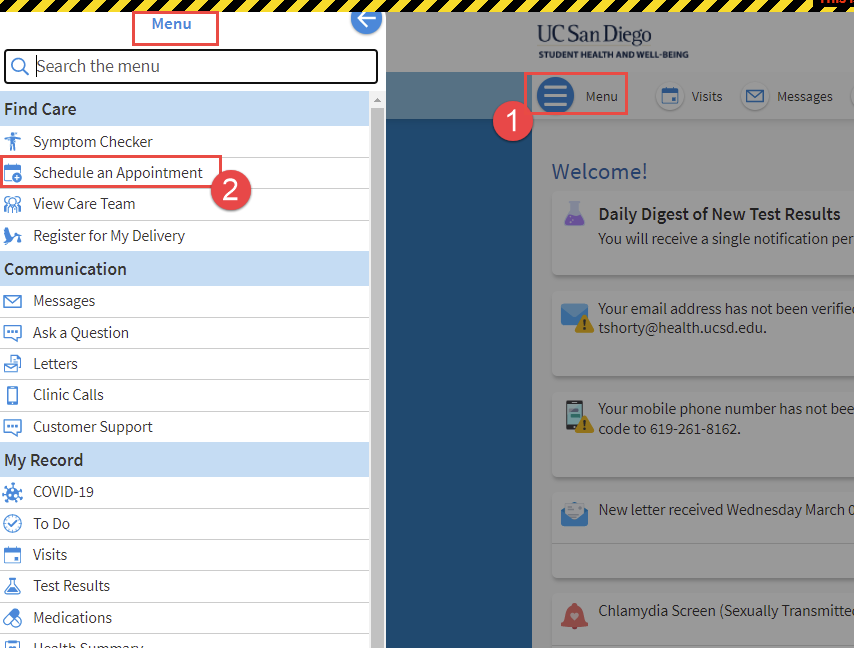Screen dimensions: 854x648
Task: Click into the Search the menu field
Action: click(x=191, y=66)
